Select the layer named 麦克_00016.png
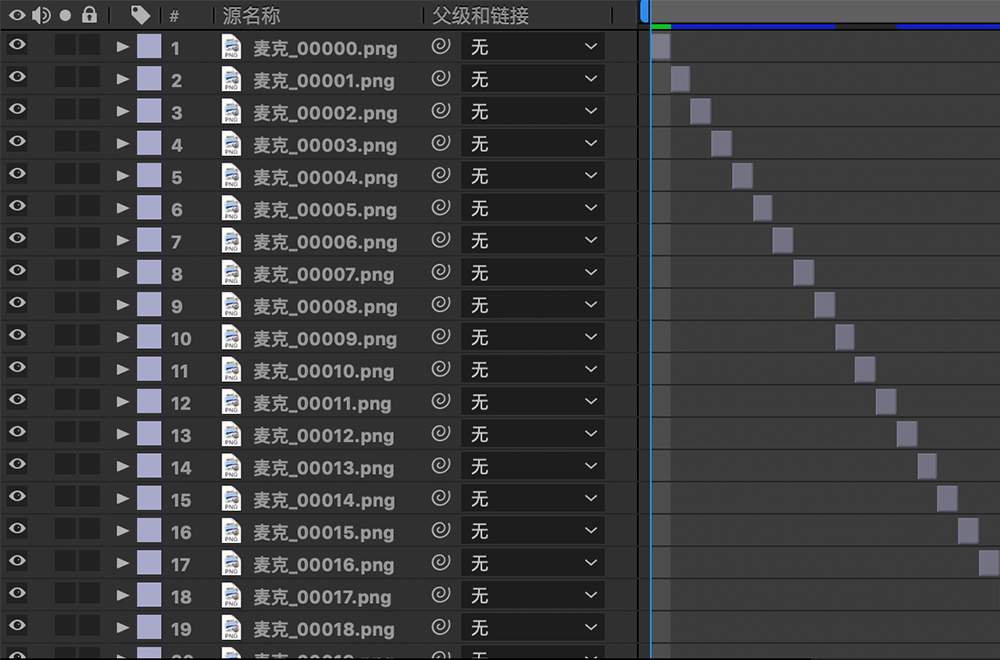Image resolution: width=1000 pixels, height=660 pixels. click(x=323, y=564)
